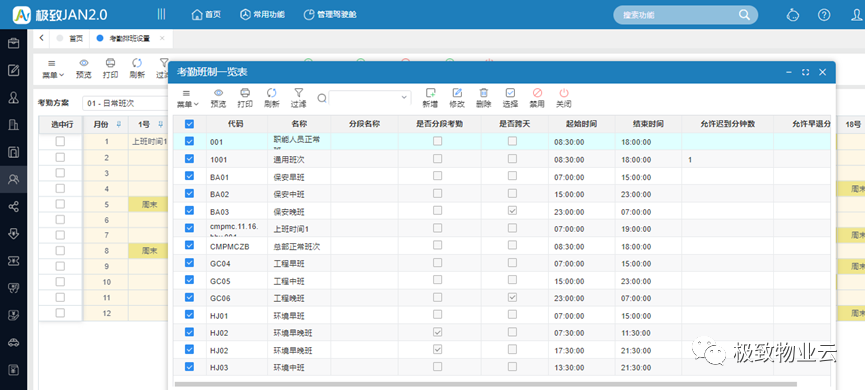Open the people icon in the left sidebar

[x=13, y=178]
